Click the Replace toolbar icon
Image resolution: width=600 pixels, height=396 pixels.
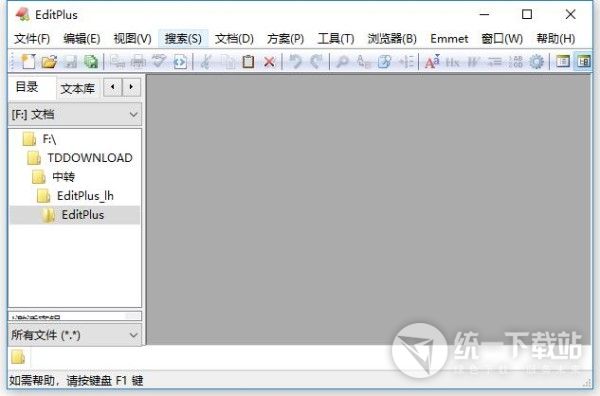(363, 61)
